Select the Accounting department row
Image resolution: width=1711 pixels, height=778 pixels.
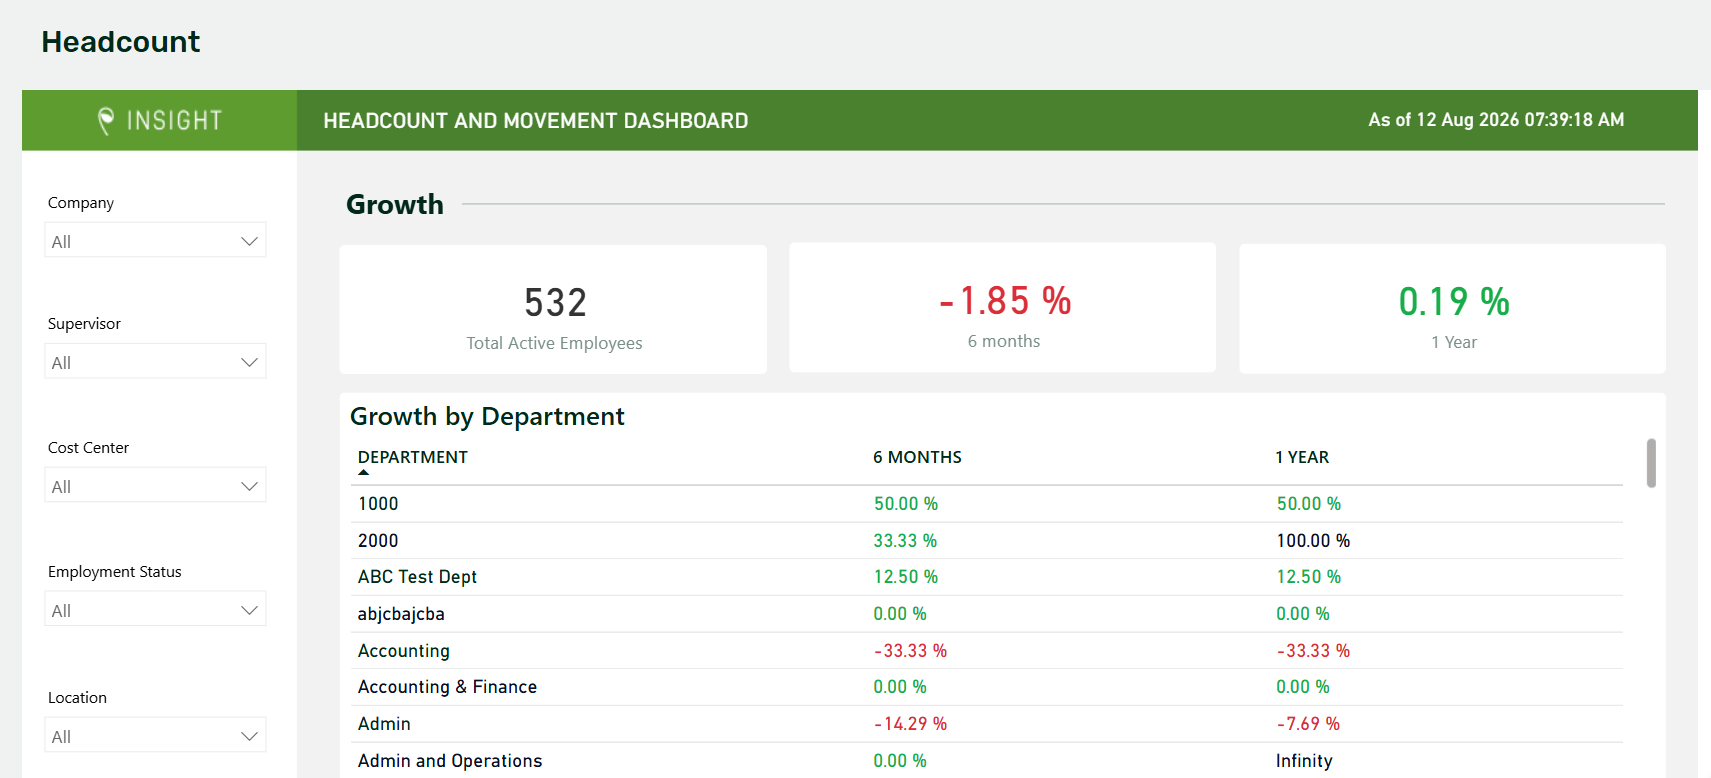987,651
